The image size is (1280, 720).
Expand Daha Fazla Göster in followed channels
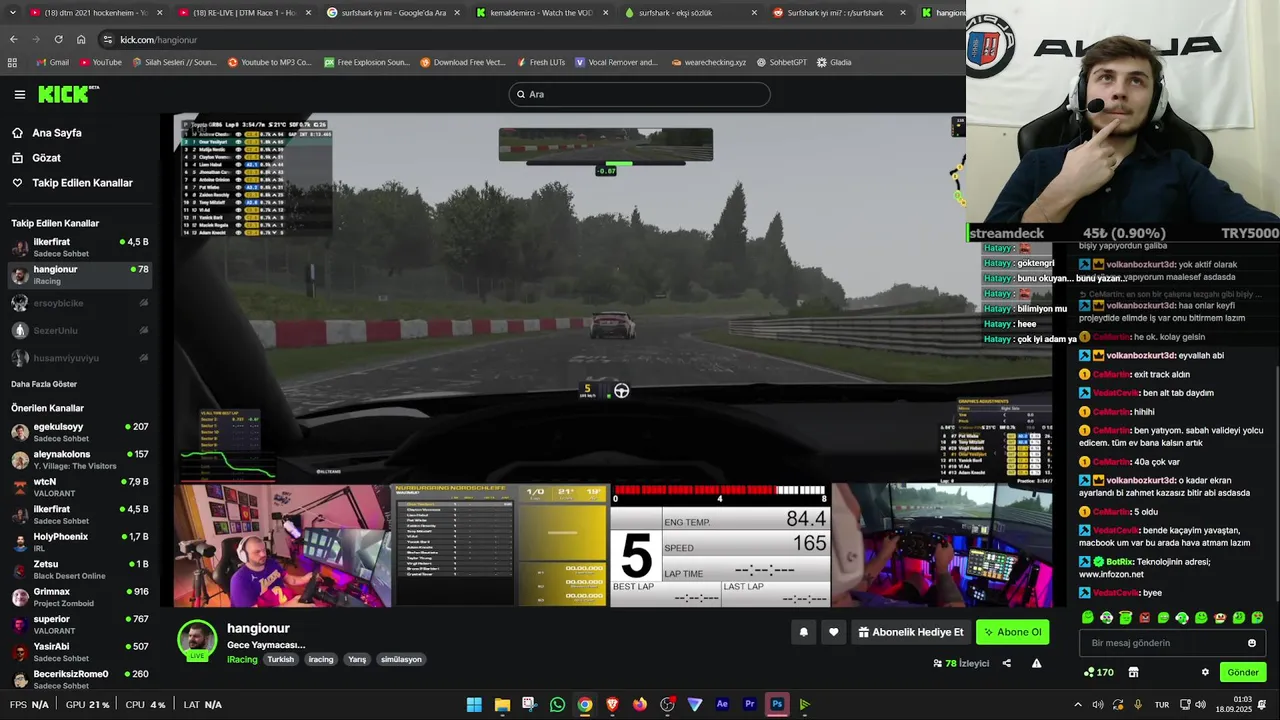point(44,384)
